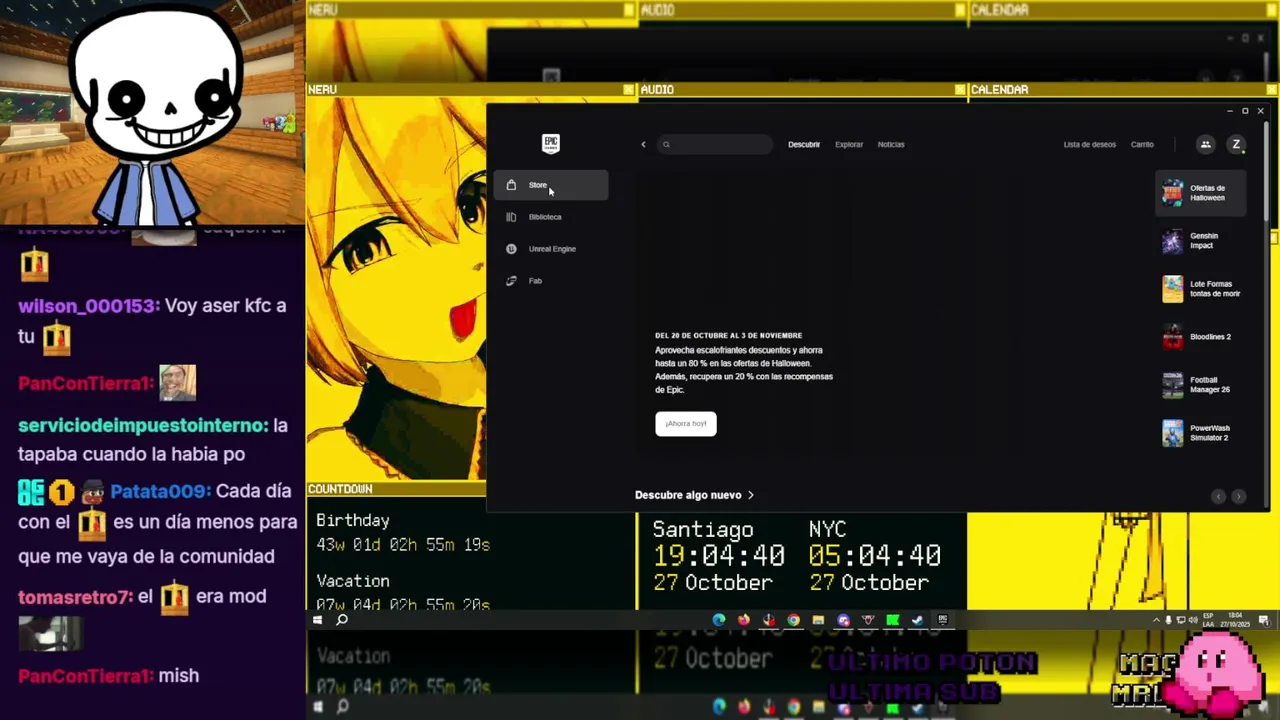Click the wilson_000153 username in chat
The height and width of the screenshot is (720, 1280).
pos(88,306)
